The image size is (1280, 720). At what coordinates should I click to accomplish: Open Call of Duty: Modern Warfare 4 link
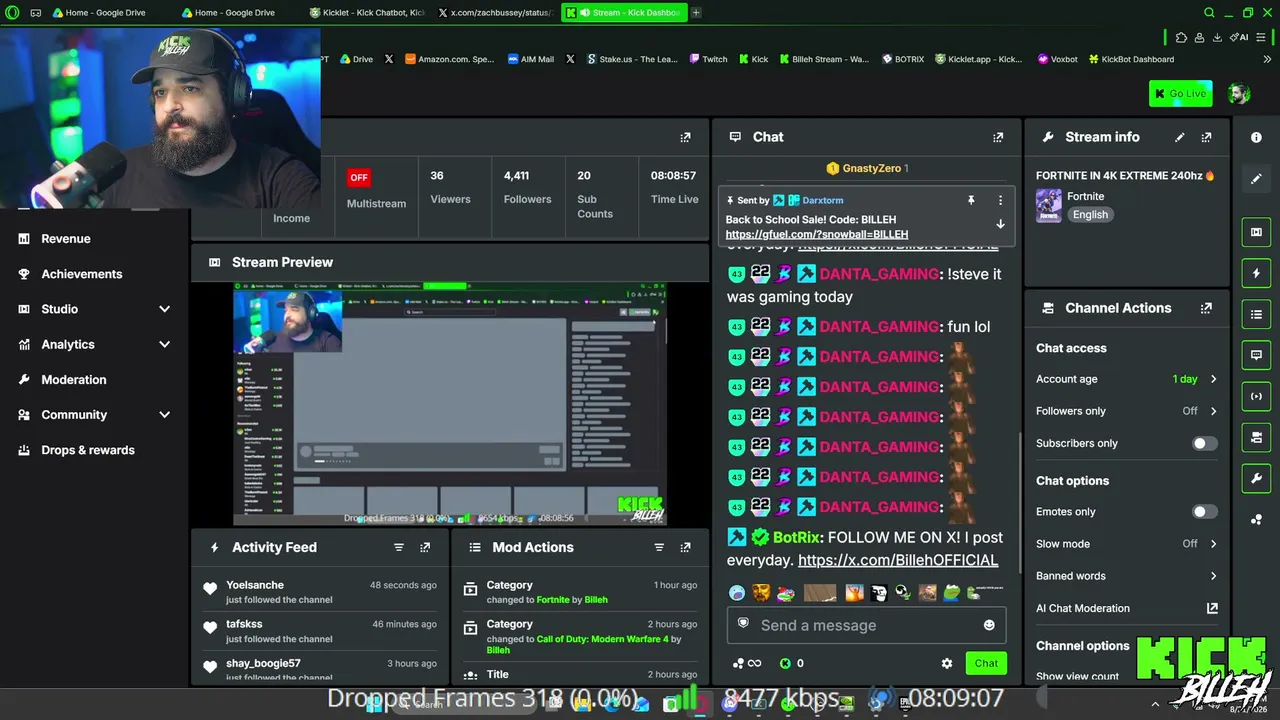pos(603,639)
